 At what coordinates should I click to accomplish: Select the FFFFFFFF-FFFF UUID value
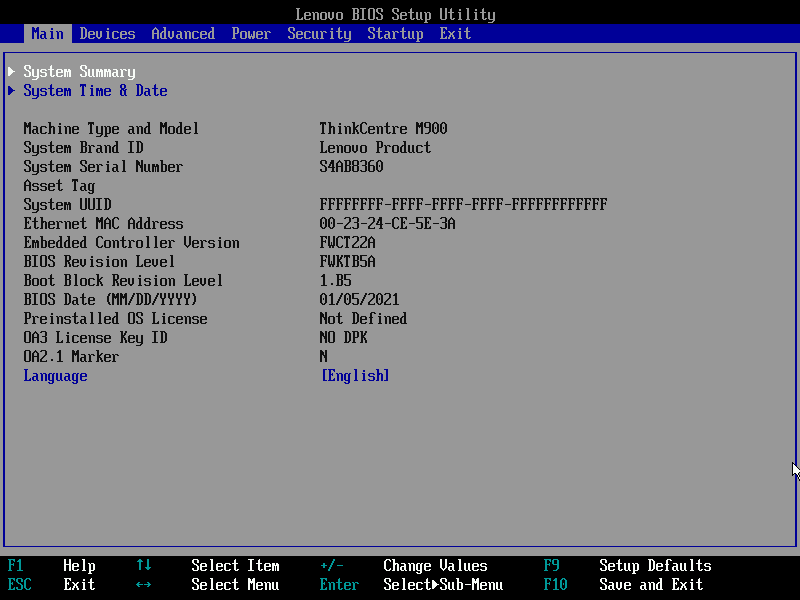(x=463, y=205)
